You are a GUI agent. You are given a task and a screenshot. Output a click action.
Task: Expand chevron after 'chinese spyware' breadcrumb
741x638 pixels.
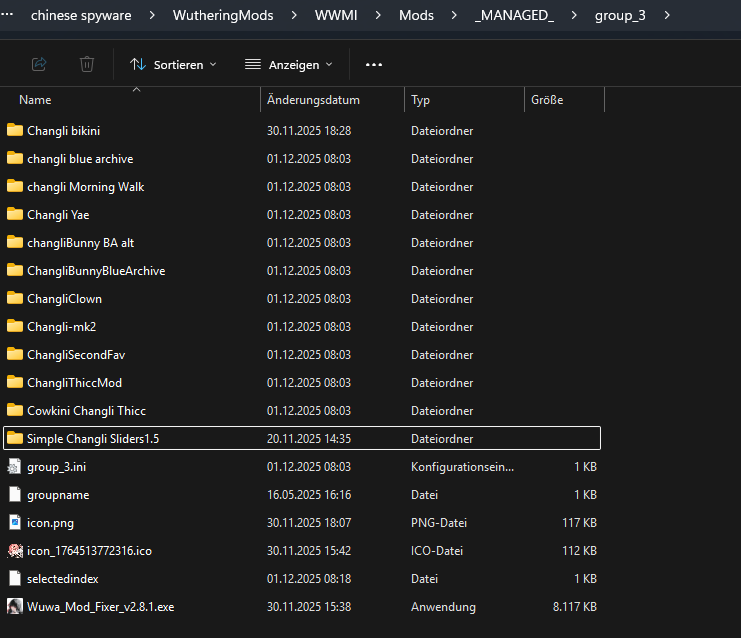152,15
